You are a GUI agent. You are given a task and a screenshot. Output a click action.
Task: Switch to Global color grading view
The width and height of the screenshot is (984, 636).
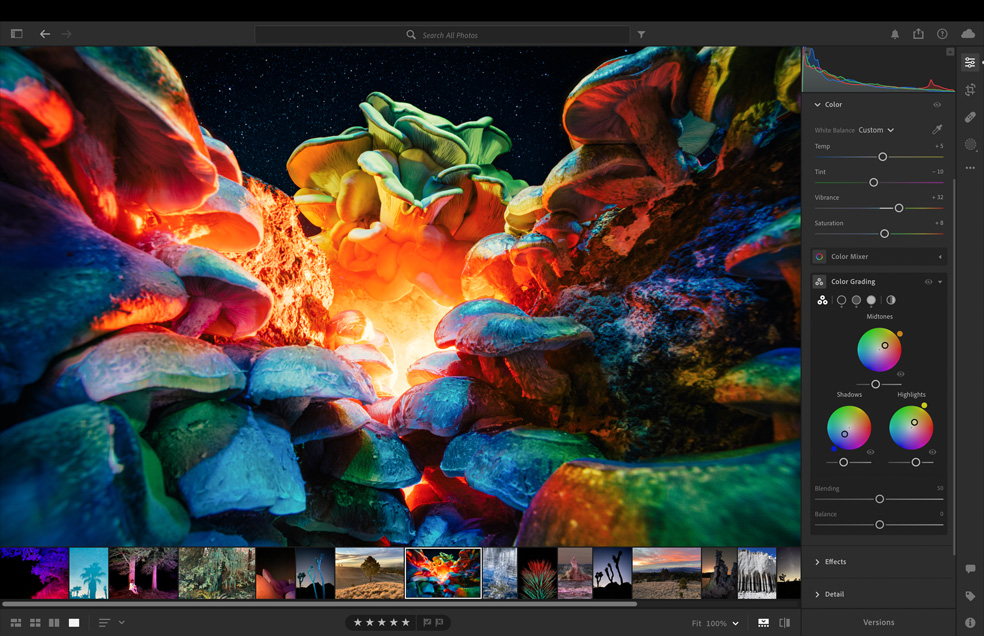point(890,300)
